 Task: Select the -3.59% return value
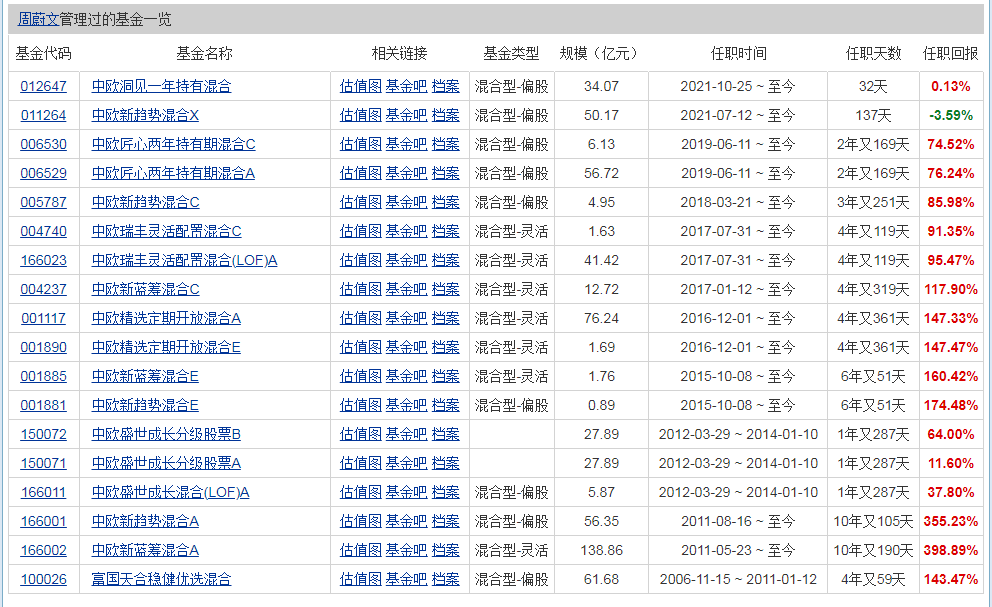point(951,115)
